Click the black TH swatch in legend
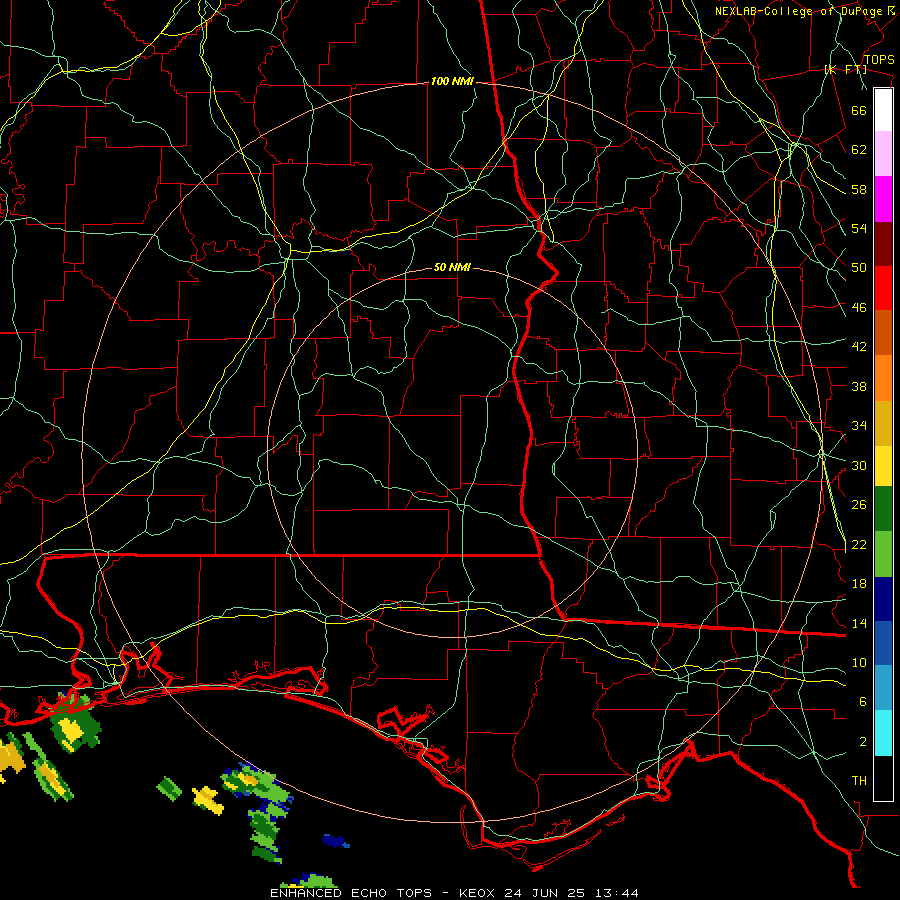900x900 pixels. (x=883, y=778)
